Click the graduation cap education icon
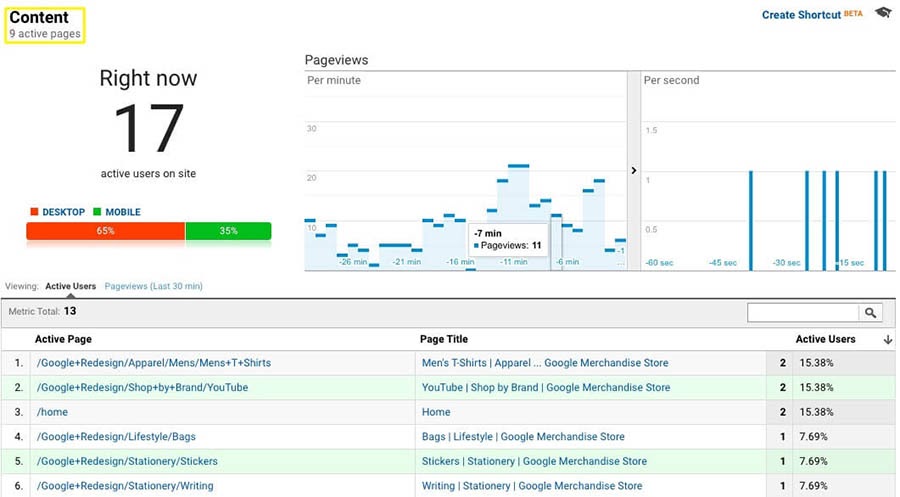900x497 pixels. 883,13
